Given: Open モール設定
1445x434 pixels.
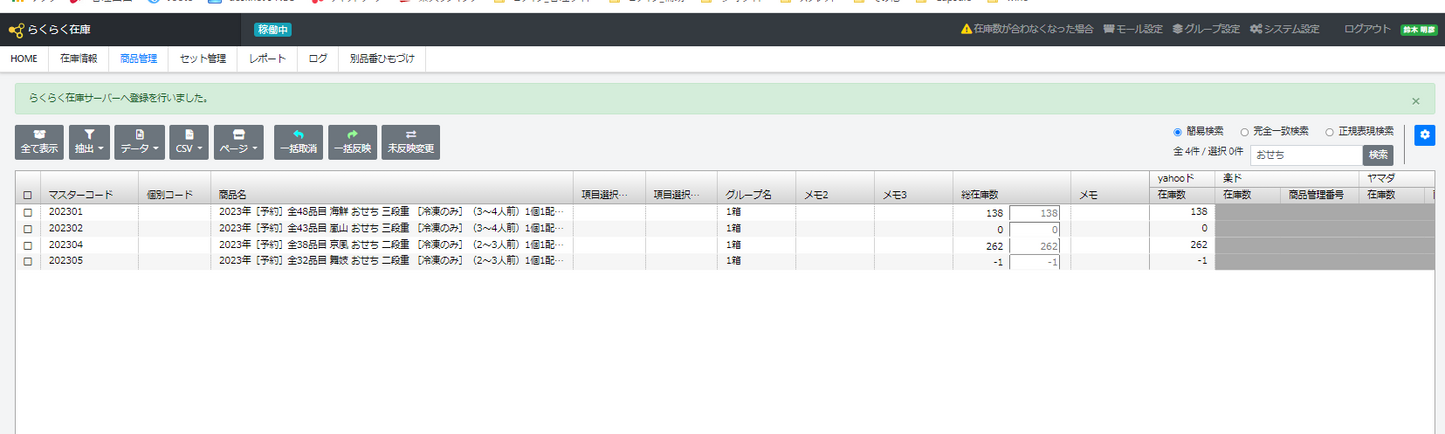Looking at the screenshot, I should (1133, 29).
